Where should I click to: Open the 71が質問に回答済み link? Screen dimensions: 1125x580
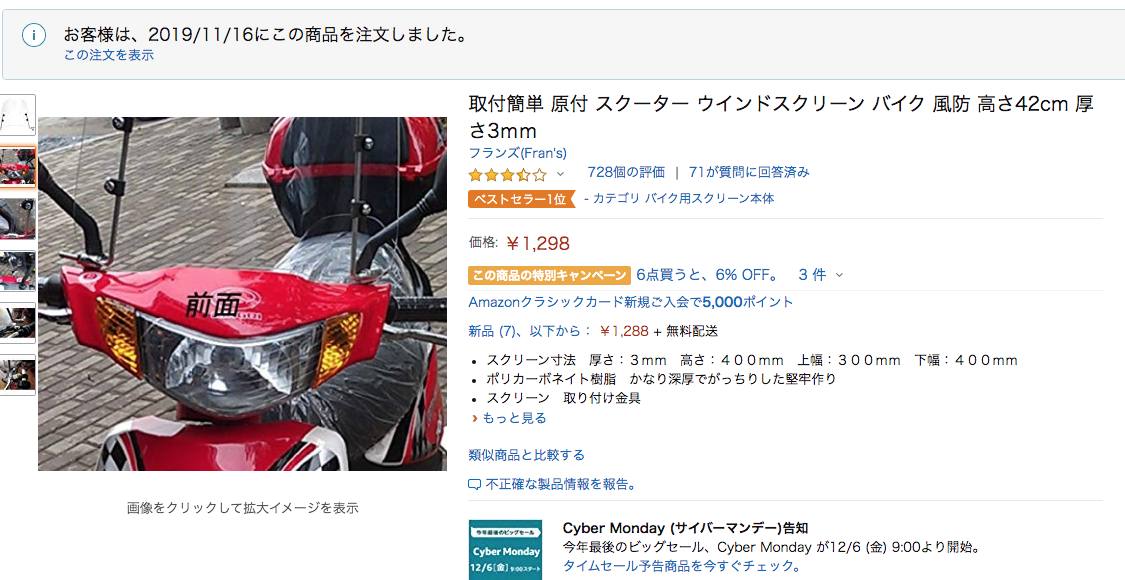click(x=749, y=172)
